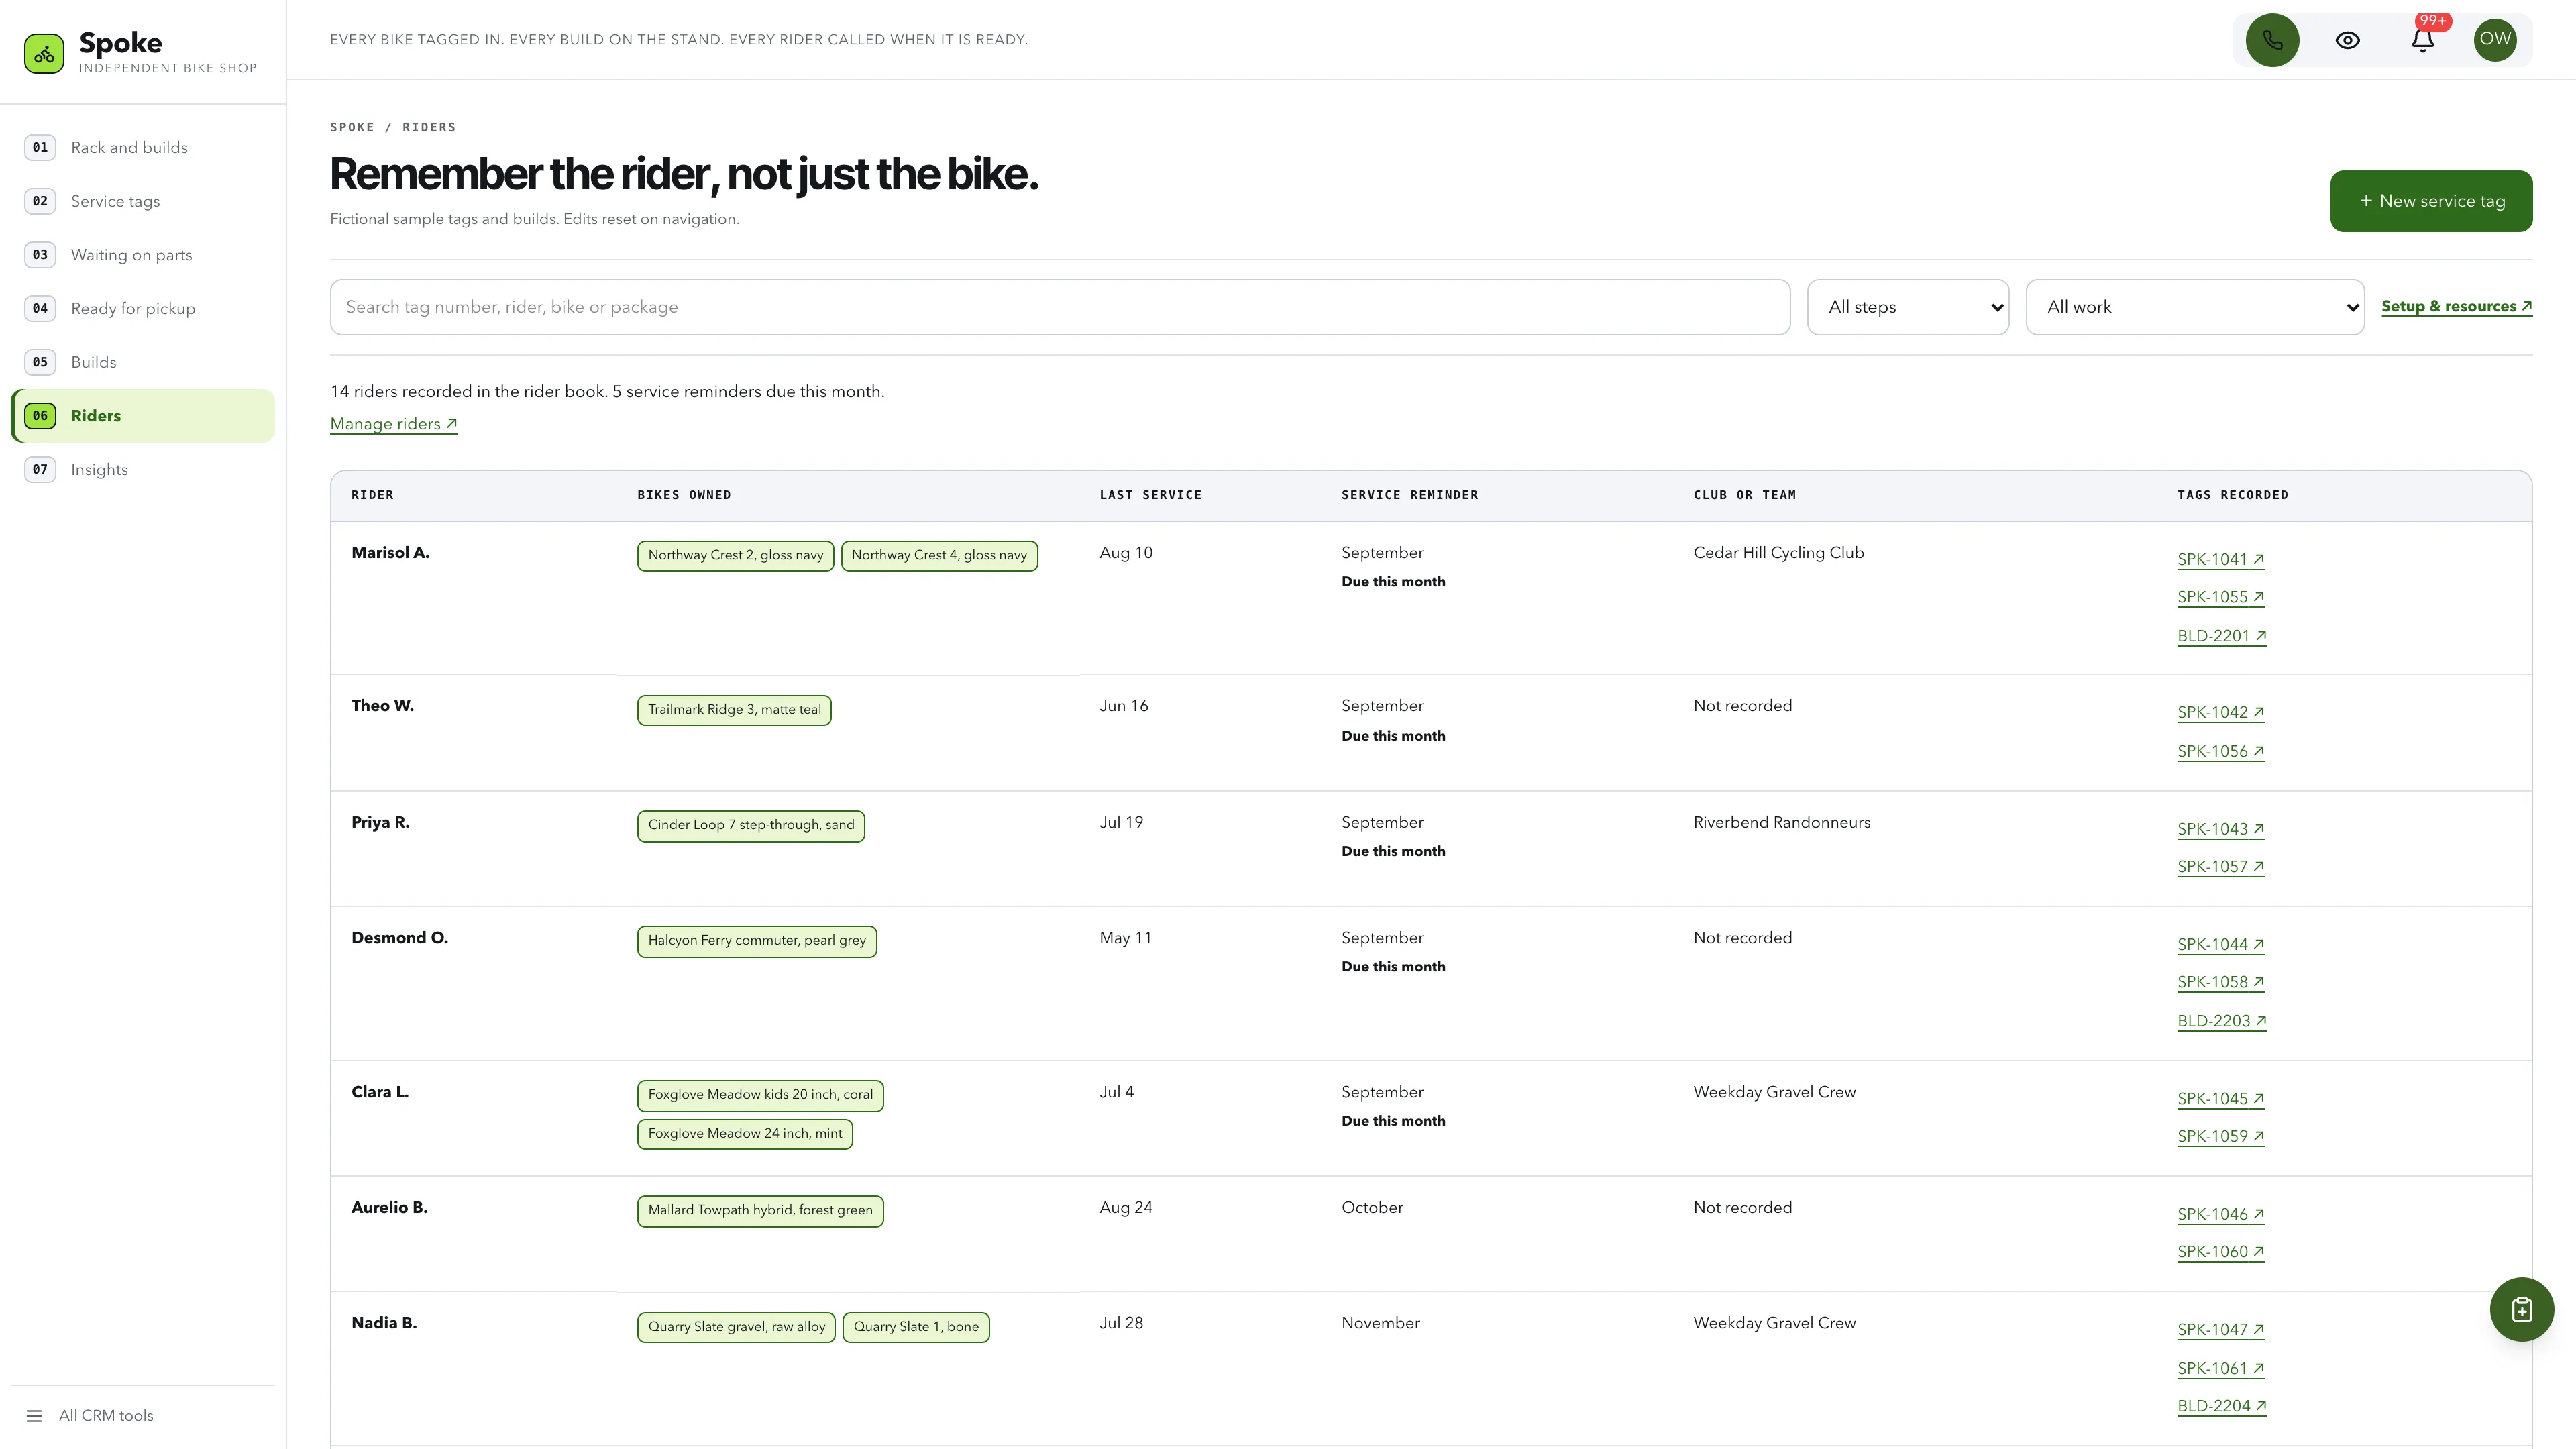Open the OW user avatar menu

(2495, 40)
